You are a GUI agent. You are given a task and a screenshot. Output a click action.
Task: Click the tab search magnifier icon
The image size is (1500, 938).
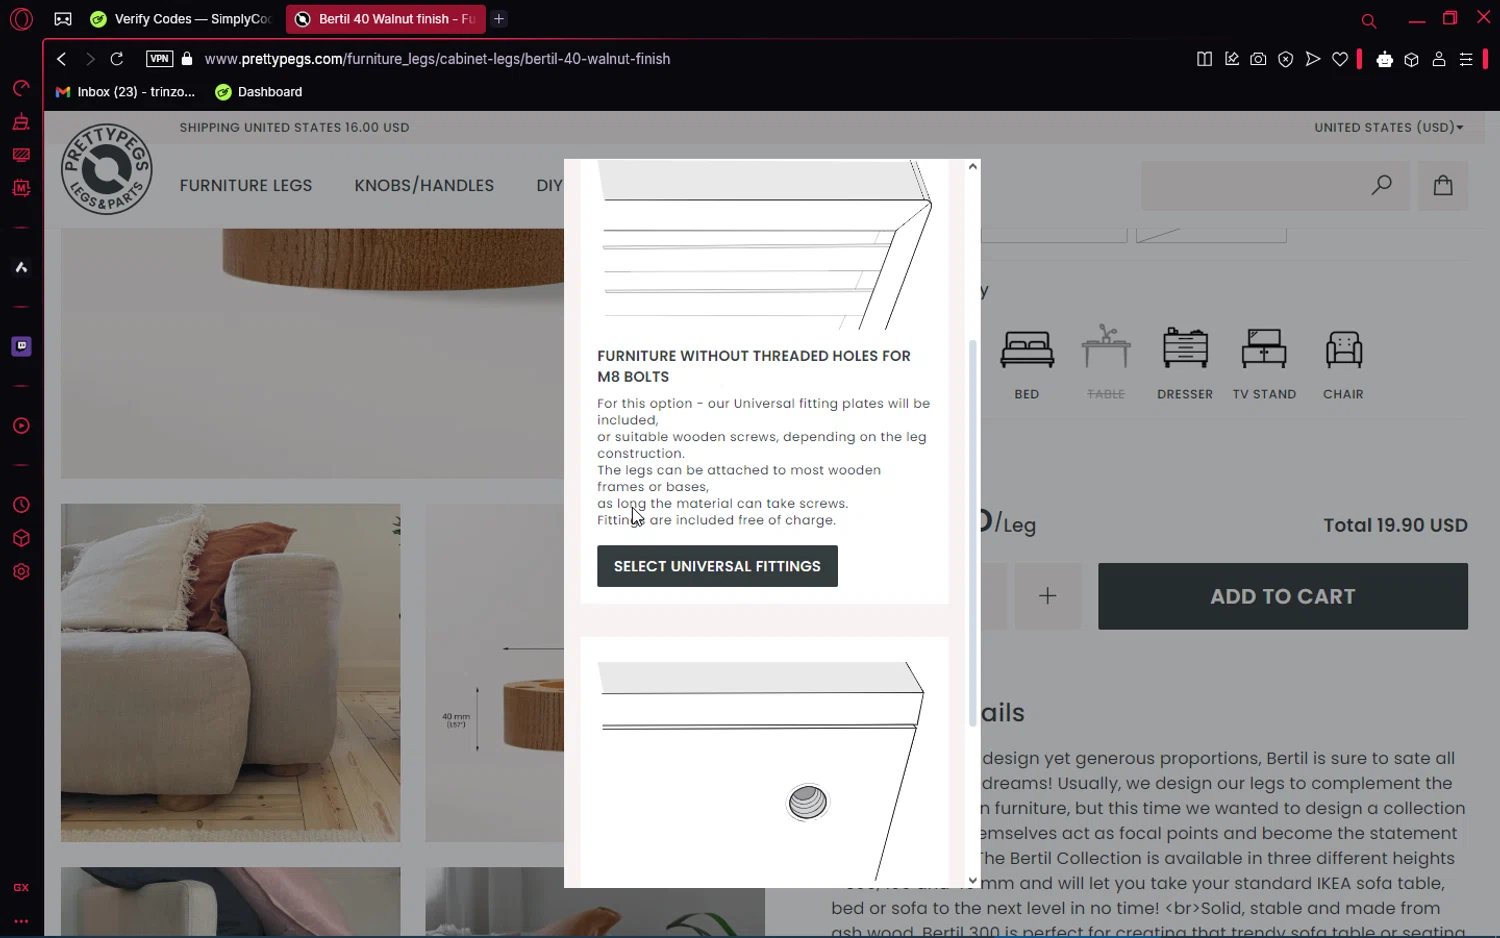1369,20
